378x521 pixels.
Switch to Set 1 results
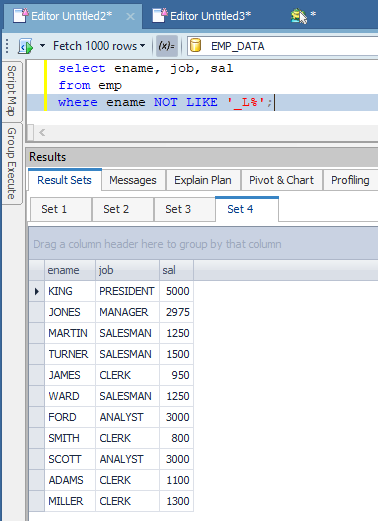pos(60,209)
